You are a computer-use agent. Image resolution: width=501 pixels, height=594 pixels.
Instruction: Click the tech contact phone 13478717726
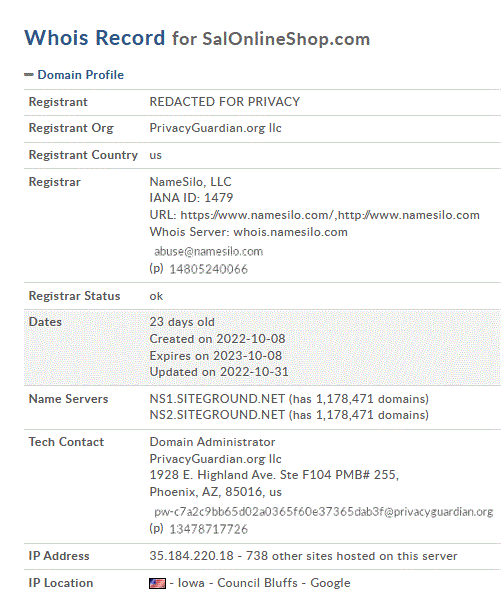click(x=208, y=529)
